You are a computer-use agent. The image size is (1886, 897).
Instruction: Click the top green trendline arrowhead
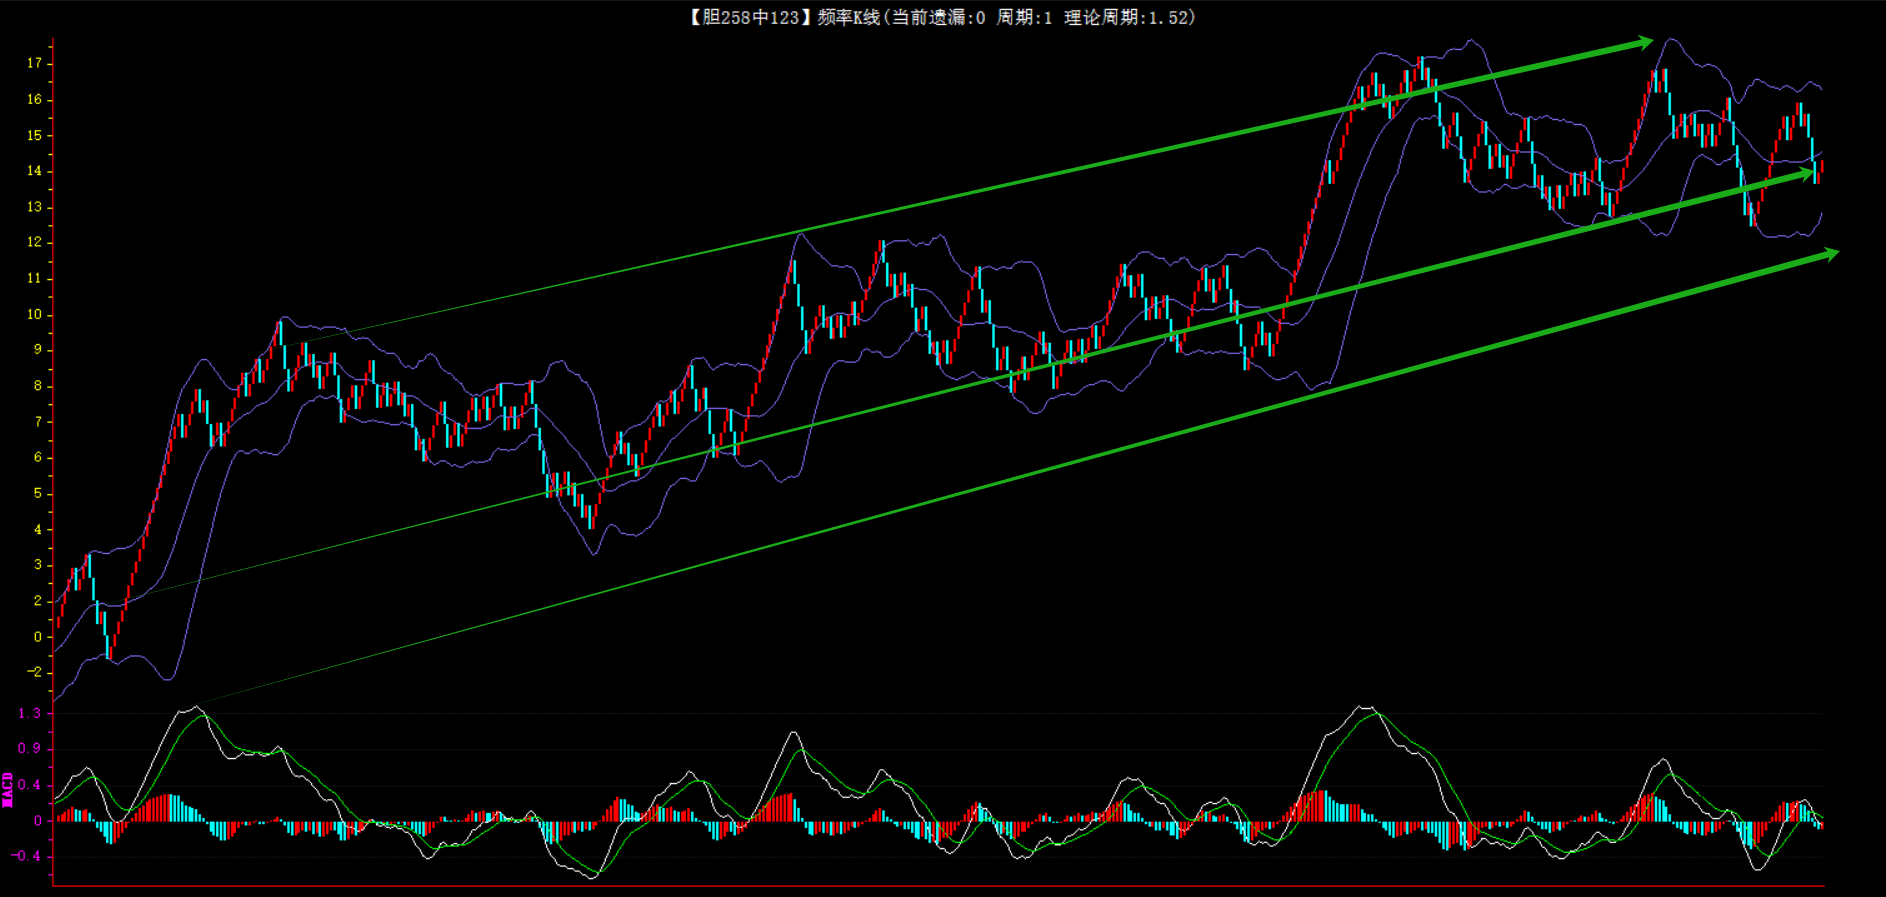pos(1642,42)
